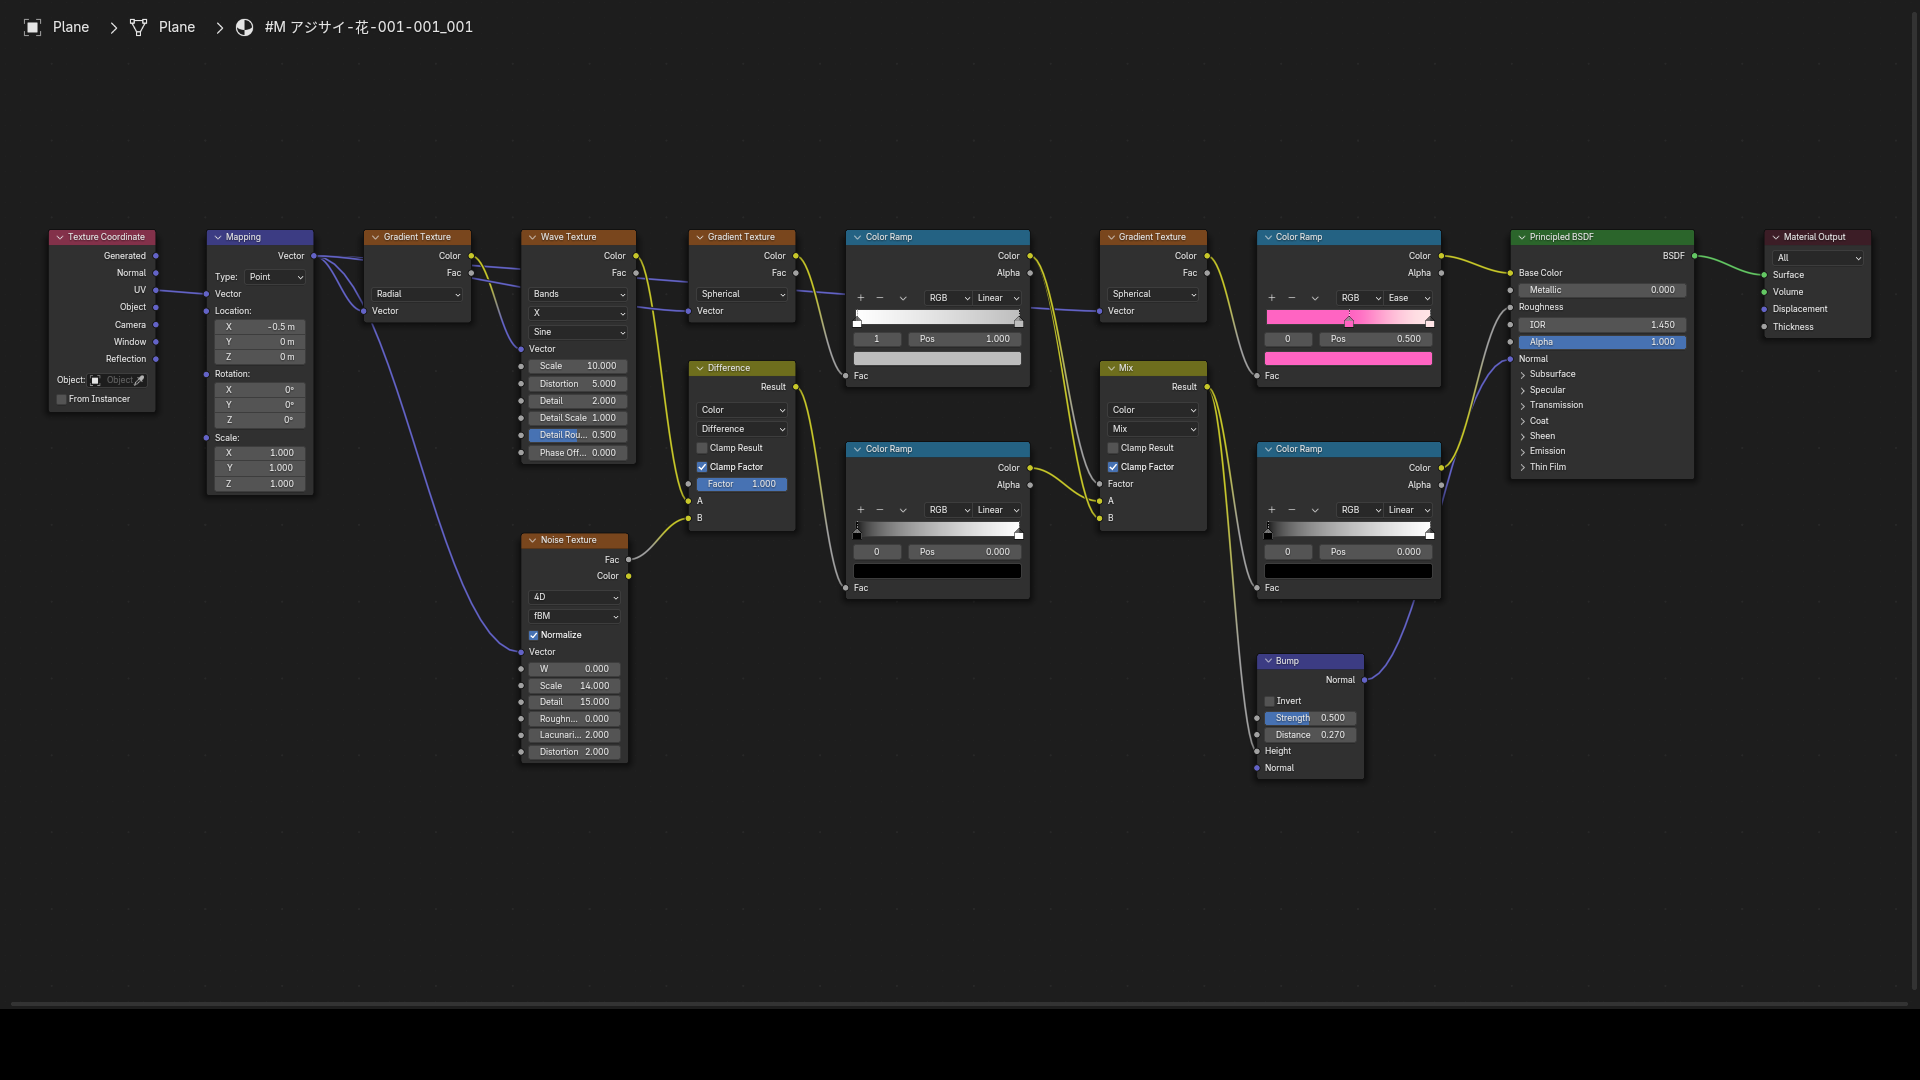Add a stop with plus on pink Color Ramp

[1271, 298]
